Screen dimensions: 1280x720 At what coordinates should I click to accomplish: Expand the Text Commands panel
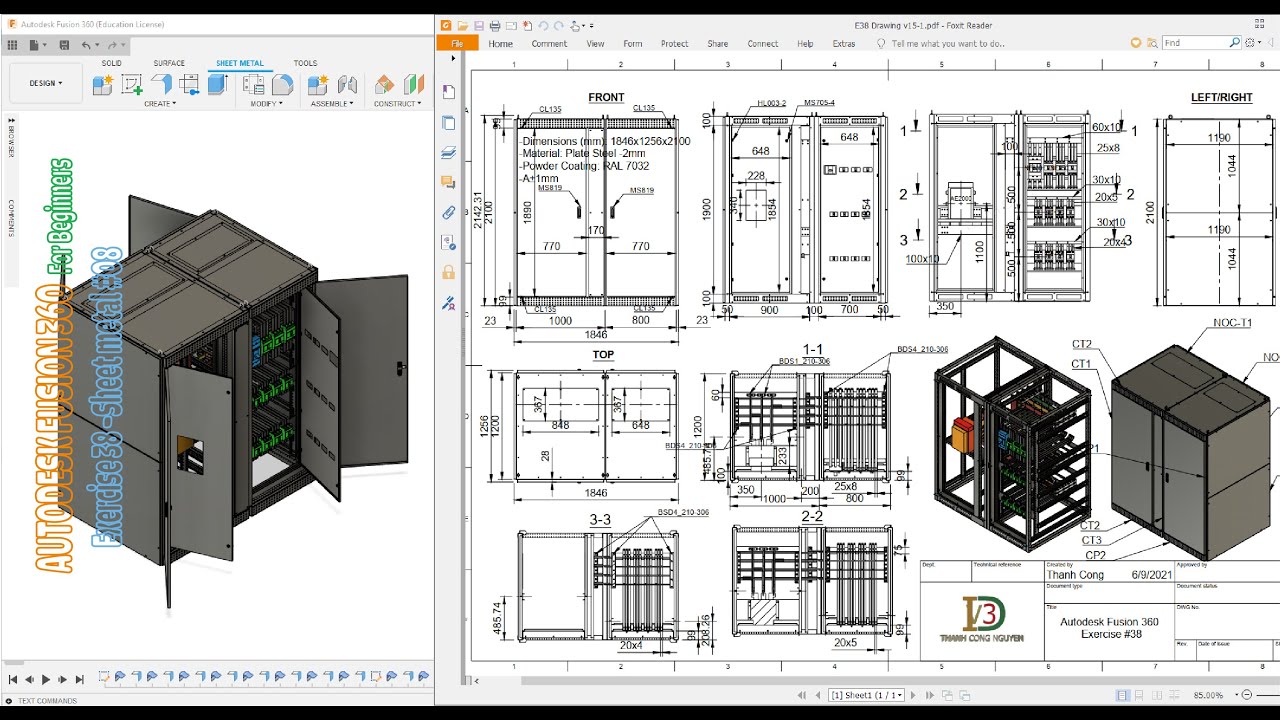pyautogui.click(x=8, y=700)
